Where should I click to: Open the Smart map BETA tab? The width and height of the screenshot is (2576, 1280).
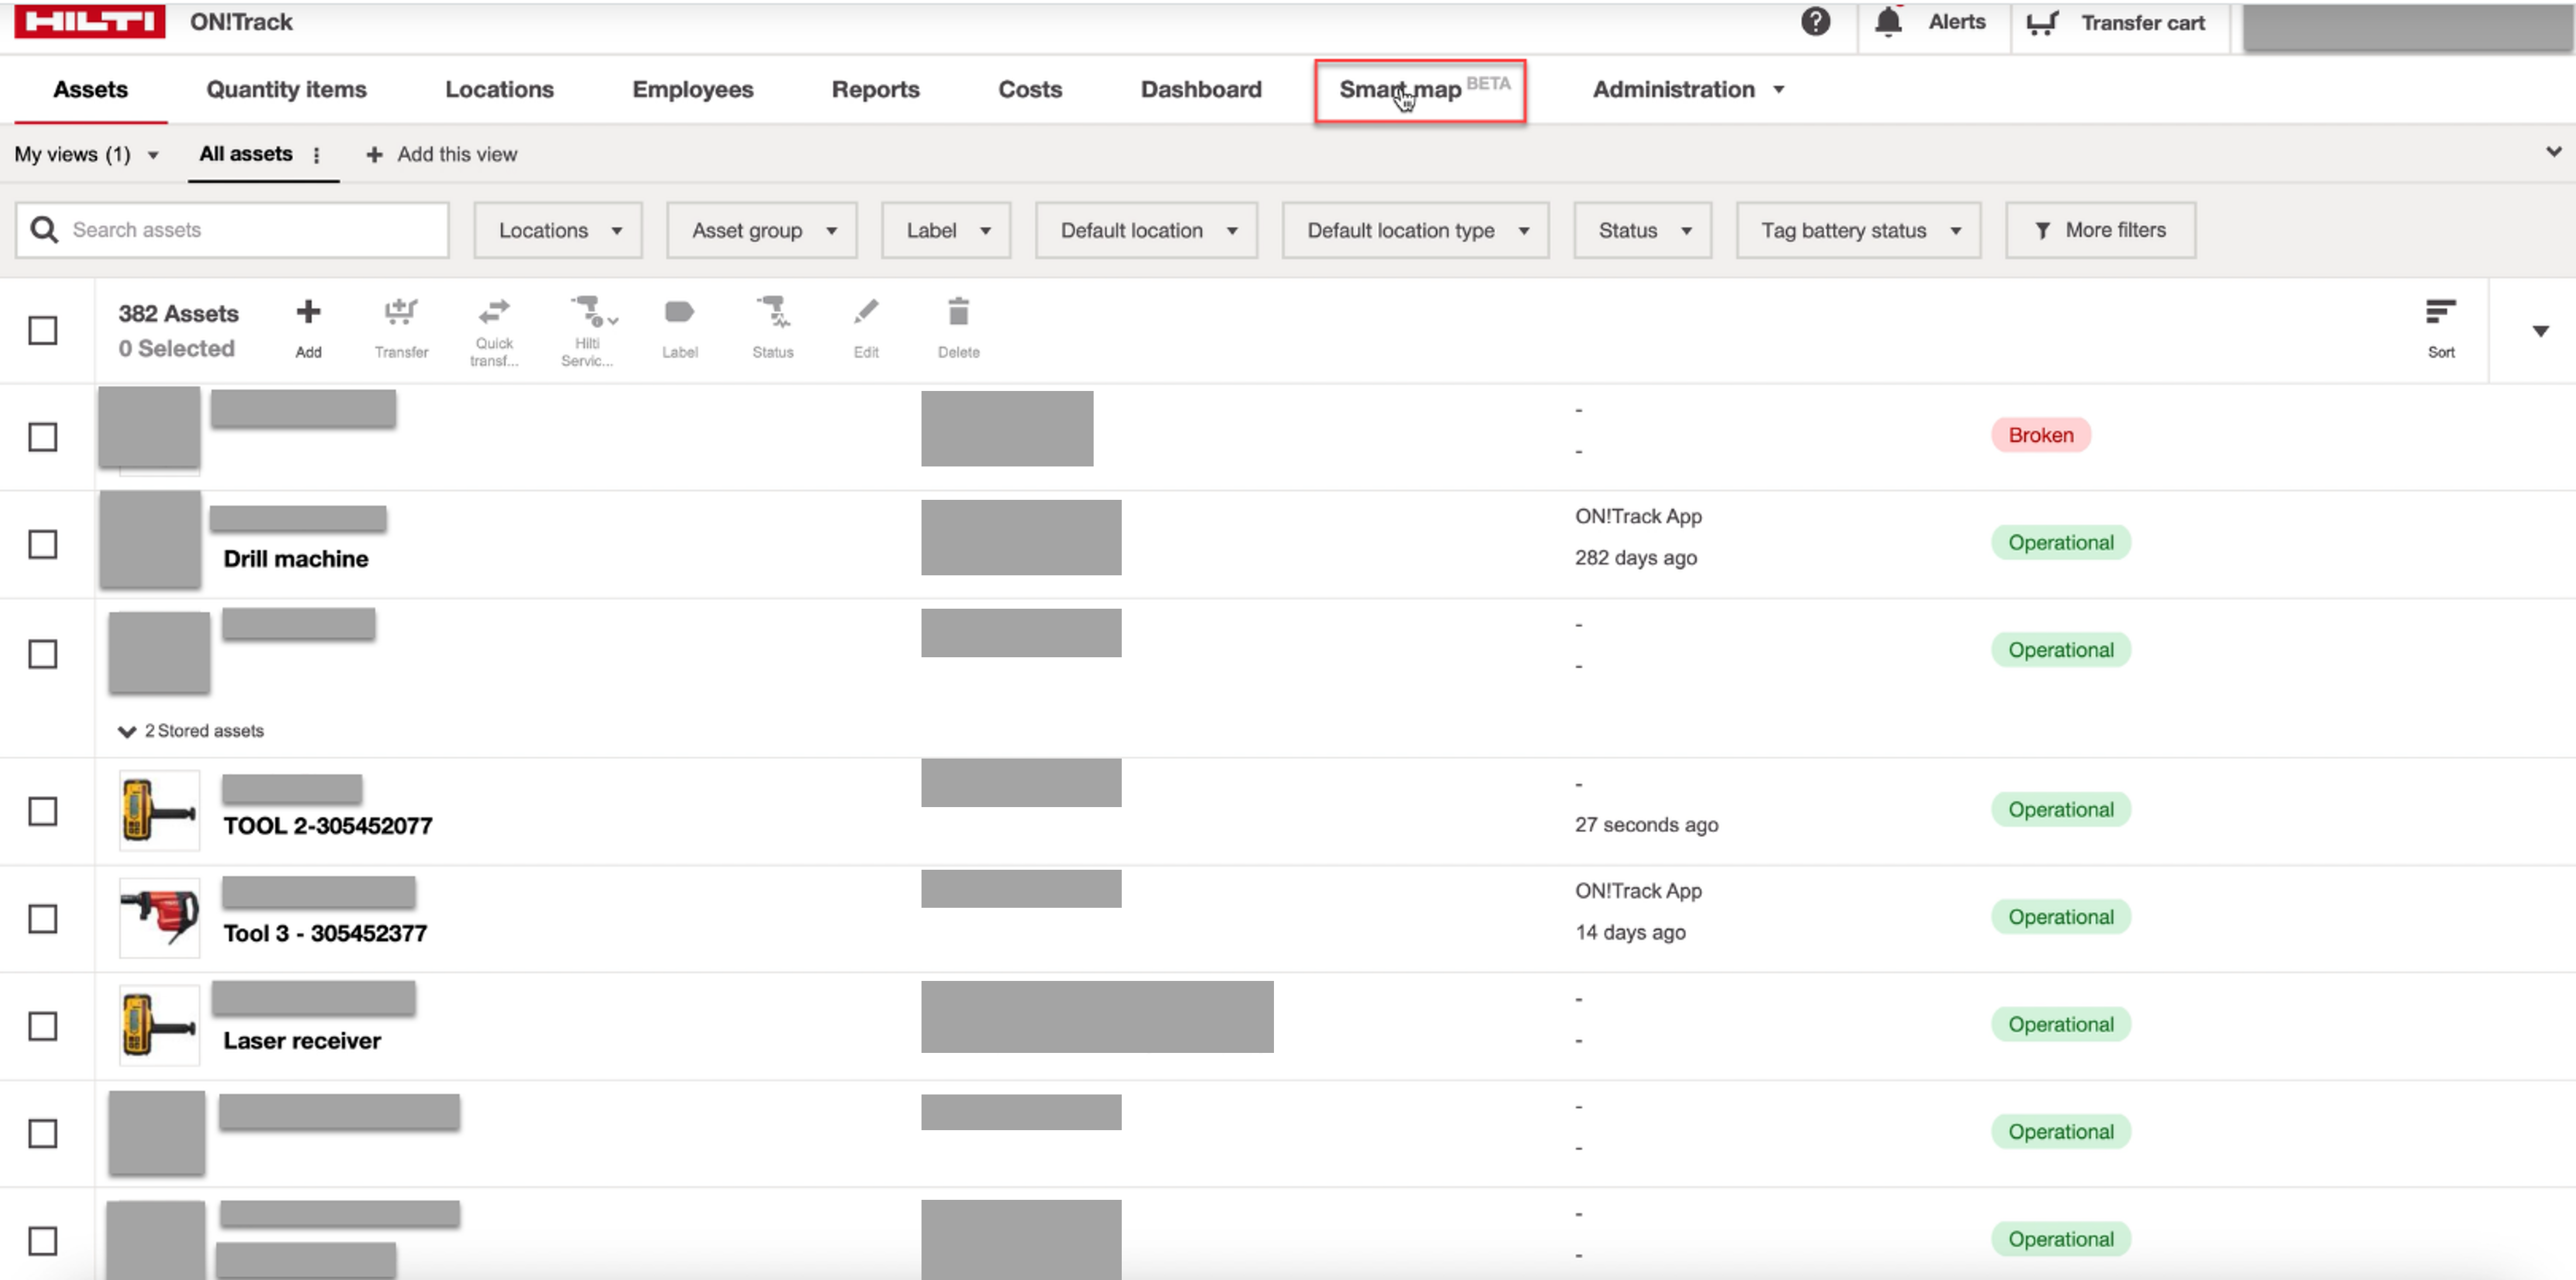[x=1419, y=90]
